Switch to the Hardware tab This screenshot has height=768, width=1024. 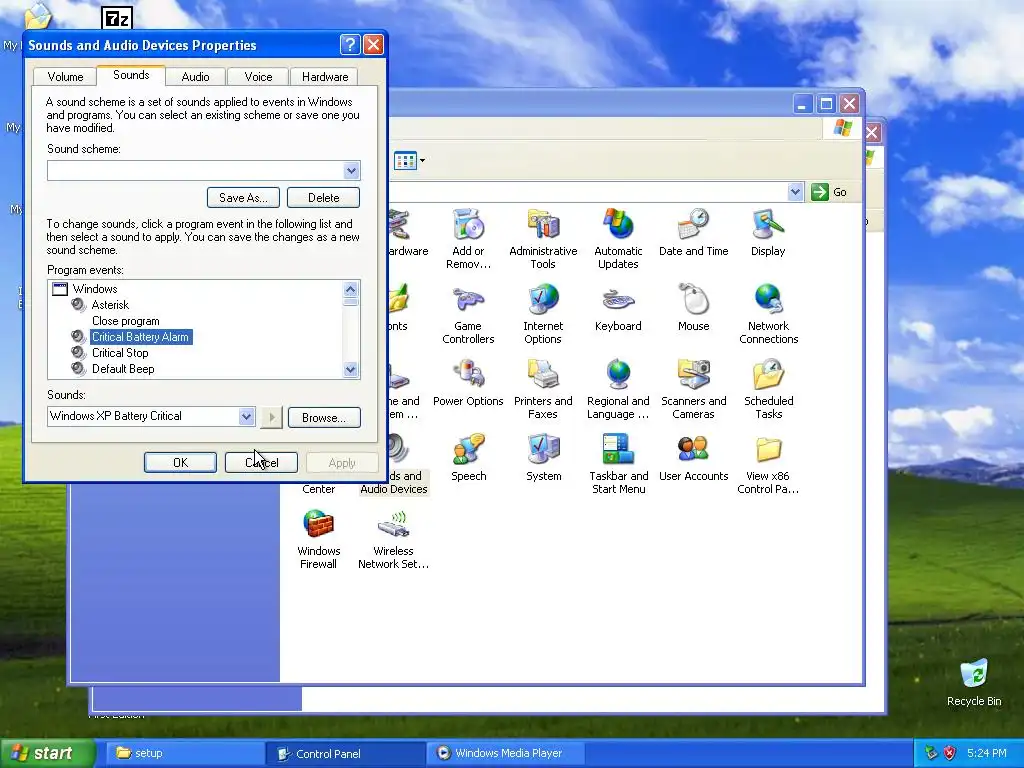325,77
